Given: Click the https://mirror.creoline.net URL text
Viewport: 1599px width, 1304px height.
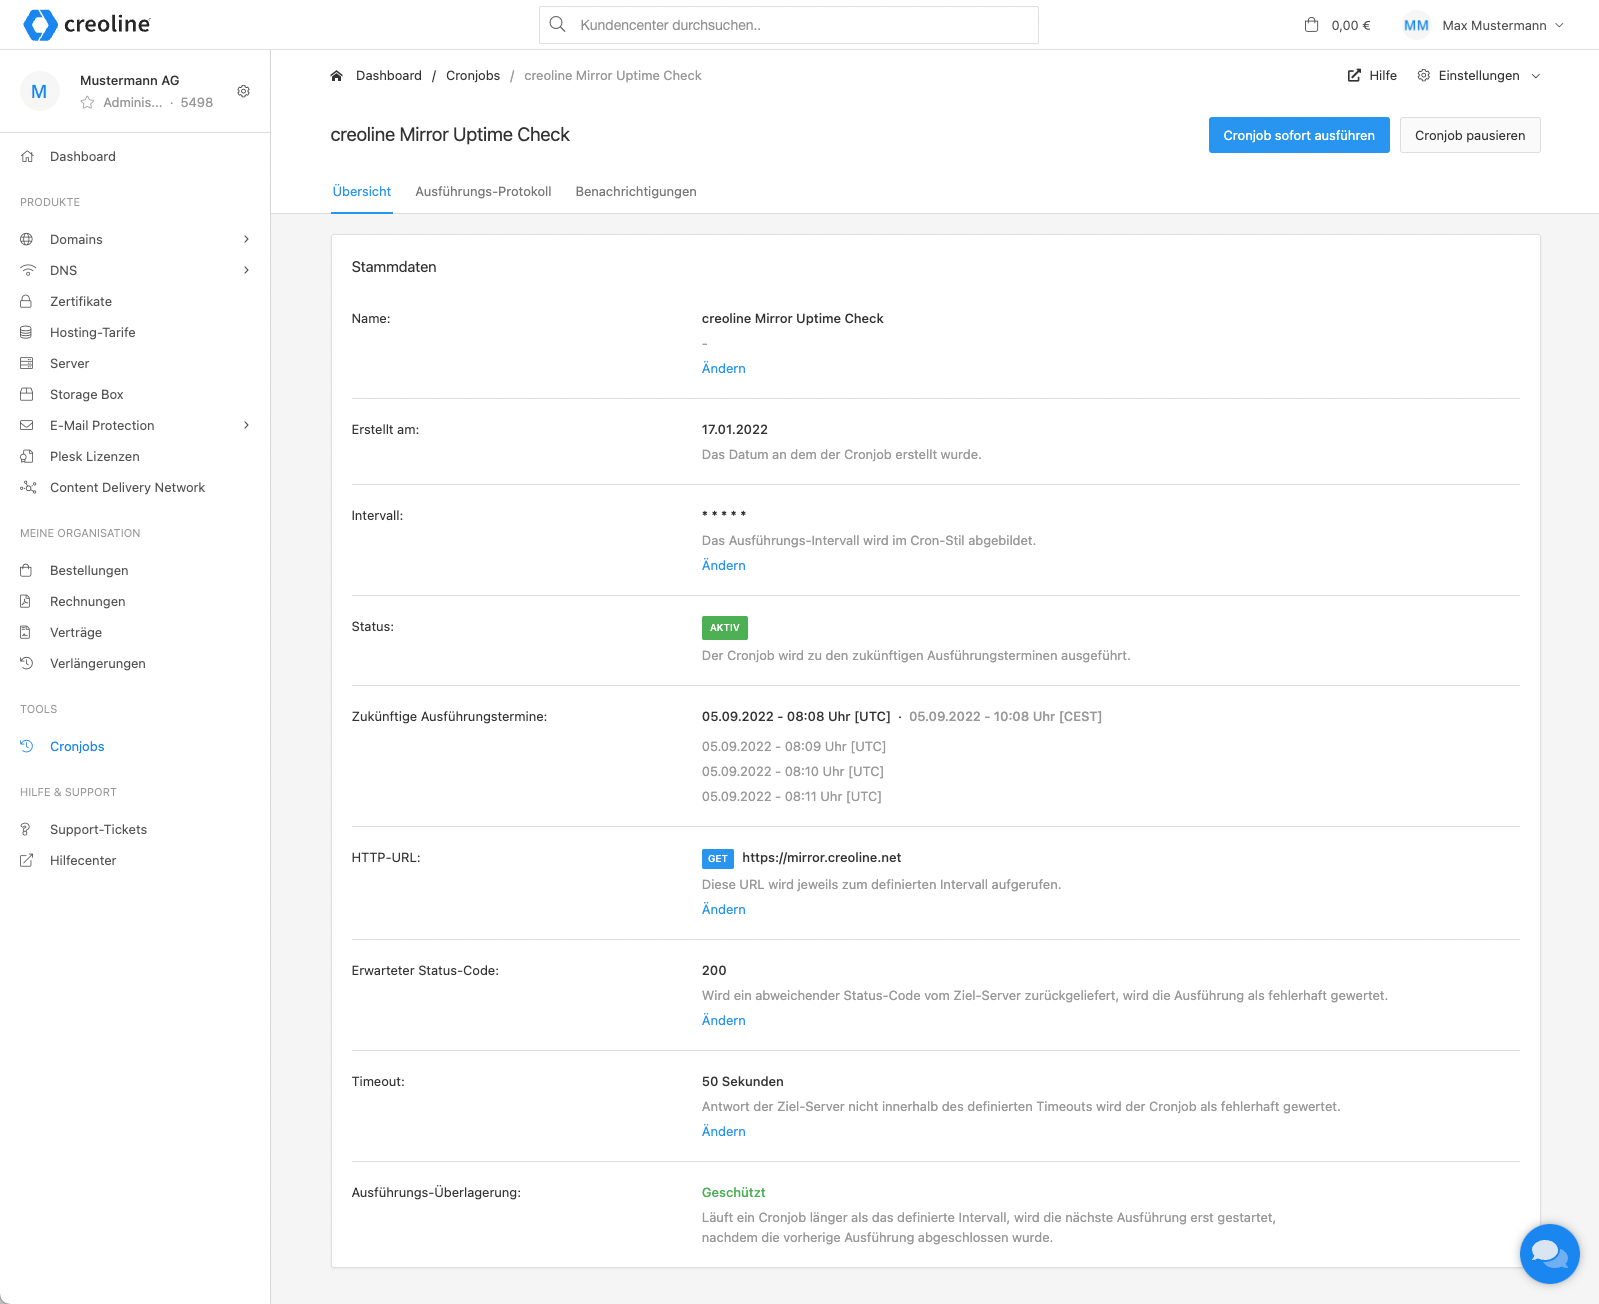Looking at the screenshot, I should tap(822, 858).
